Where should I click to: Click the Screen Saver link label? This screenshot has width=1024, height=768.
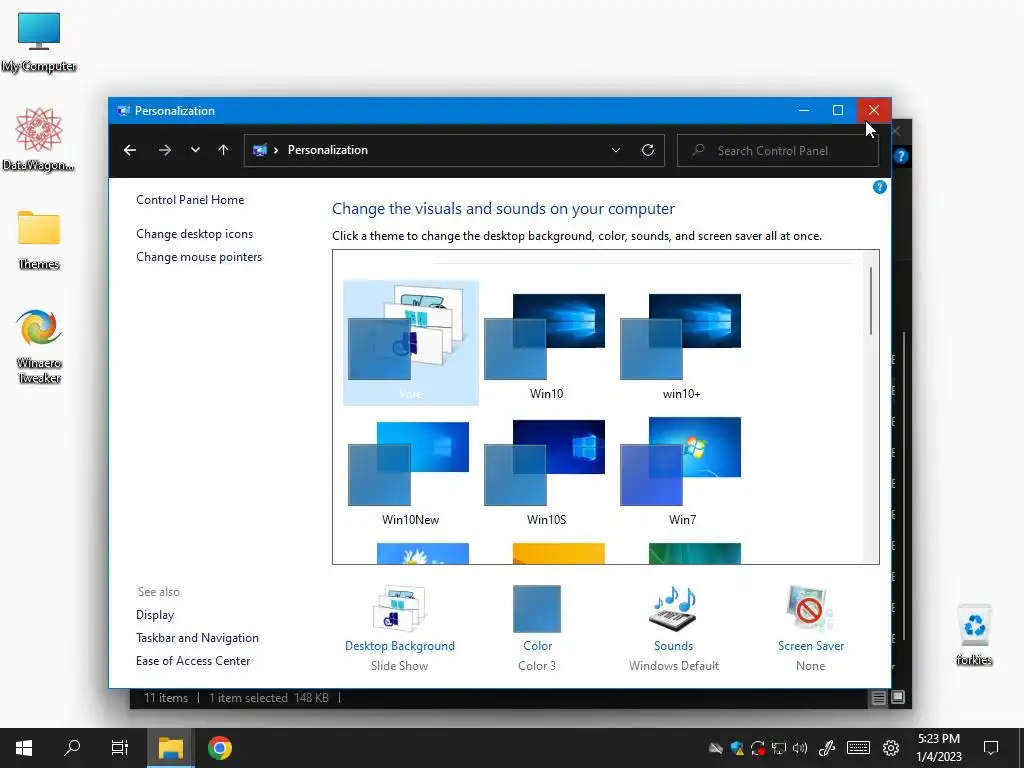coord(811,646)
